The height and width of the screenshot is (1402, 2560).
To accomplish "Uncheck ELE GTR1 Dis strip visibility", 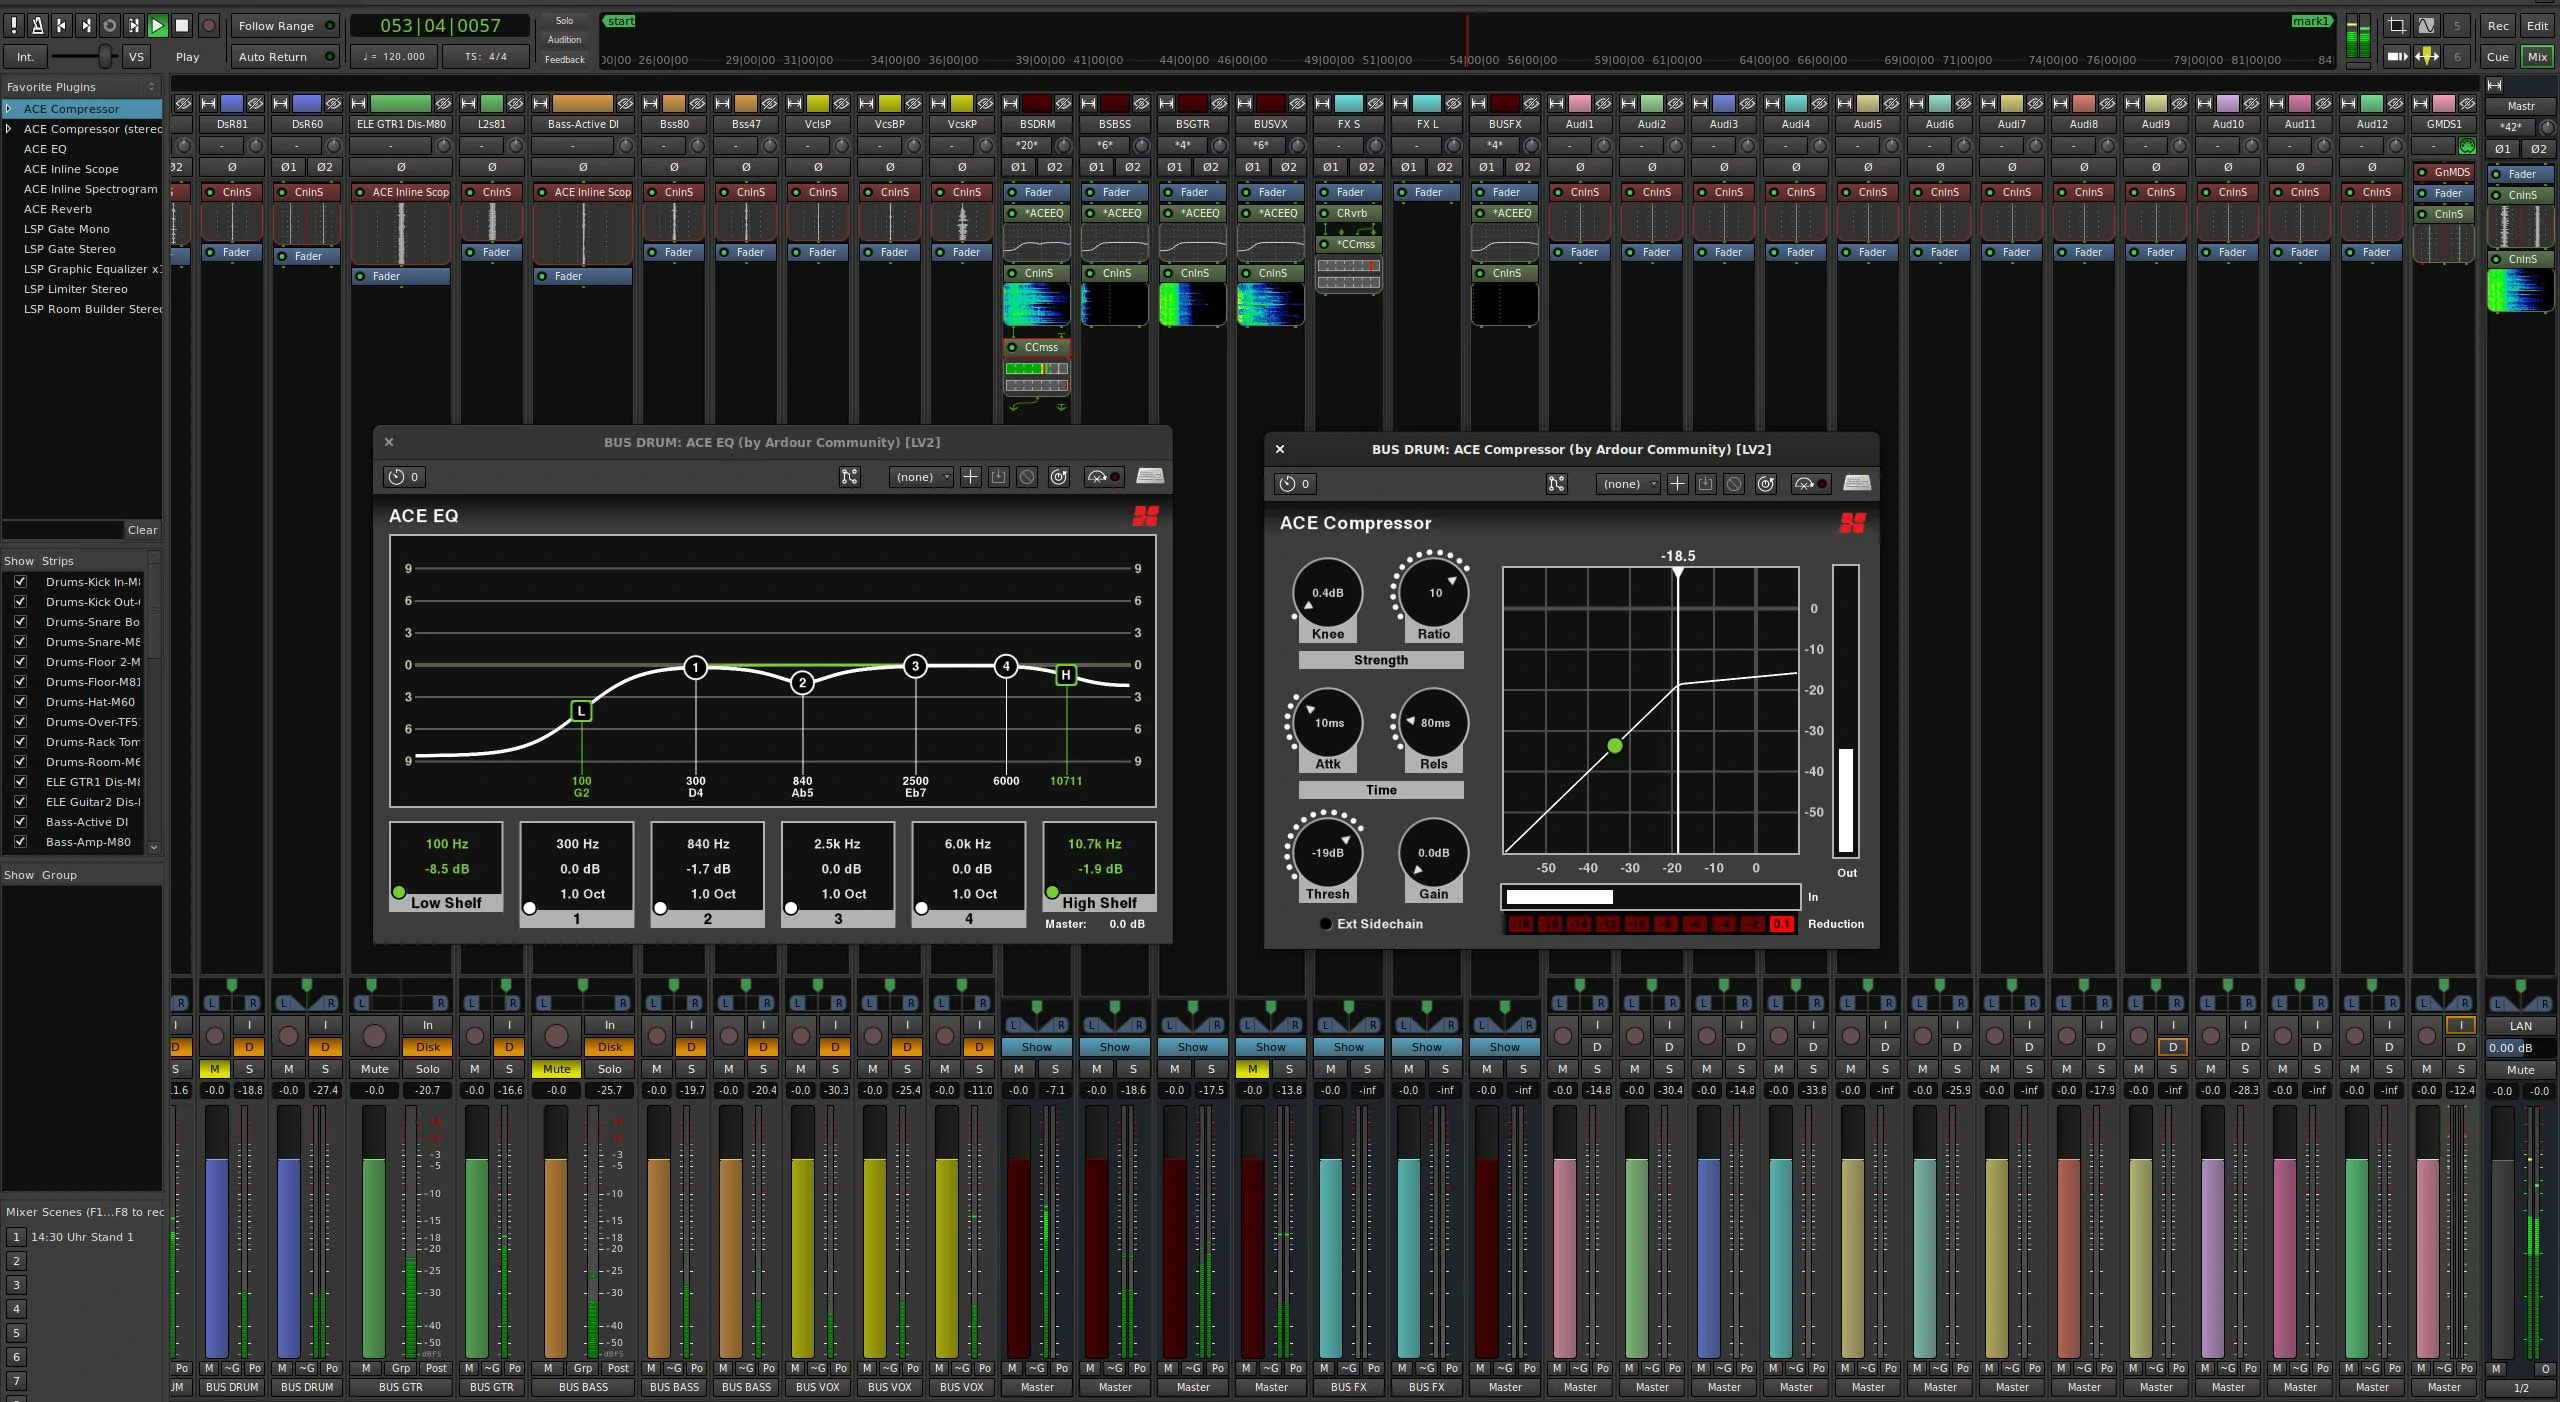I will pos(20,781).
